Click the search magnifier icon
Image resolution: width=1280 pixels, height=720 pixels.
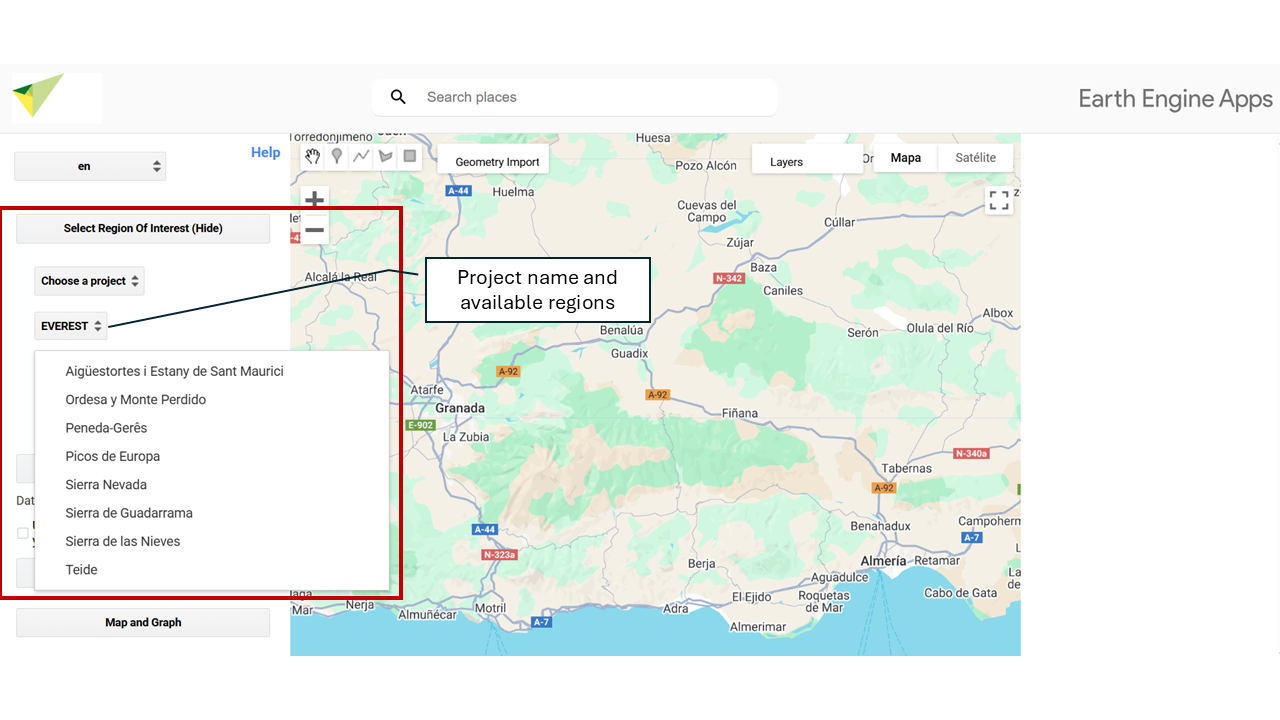[x=398, y=97]
